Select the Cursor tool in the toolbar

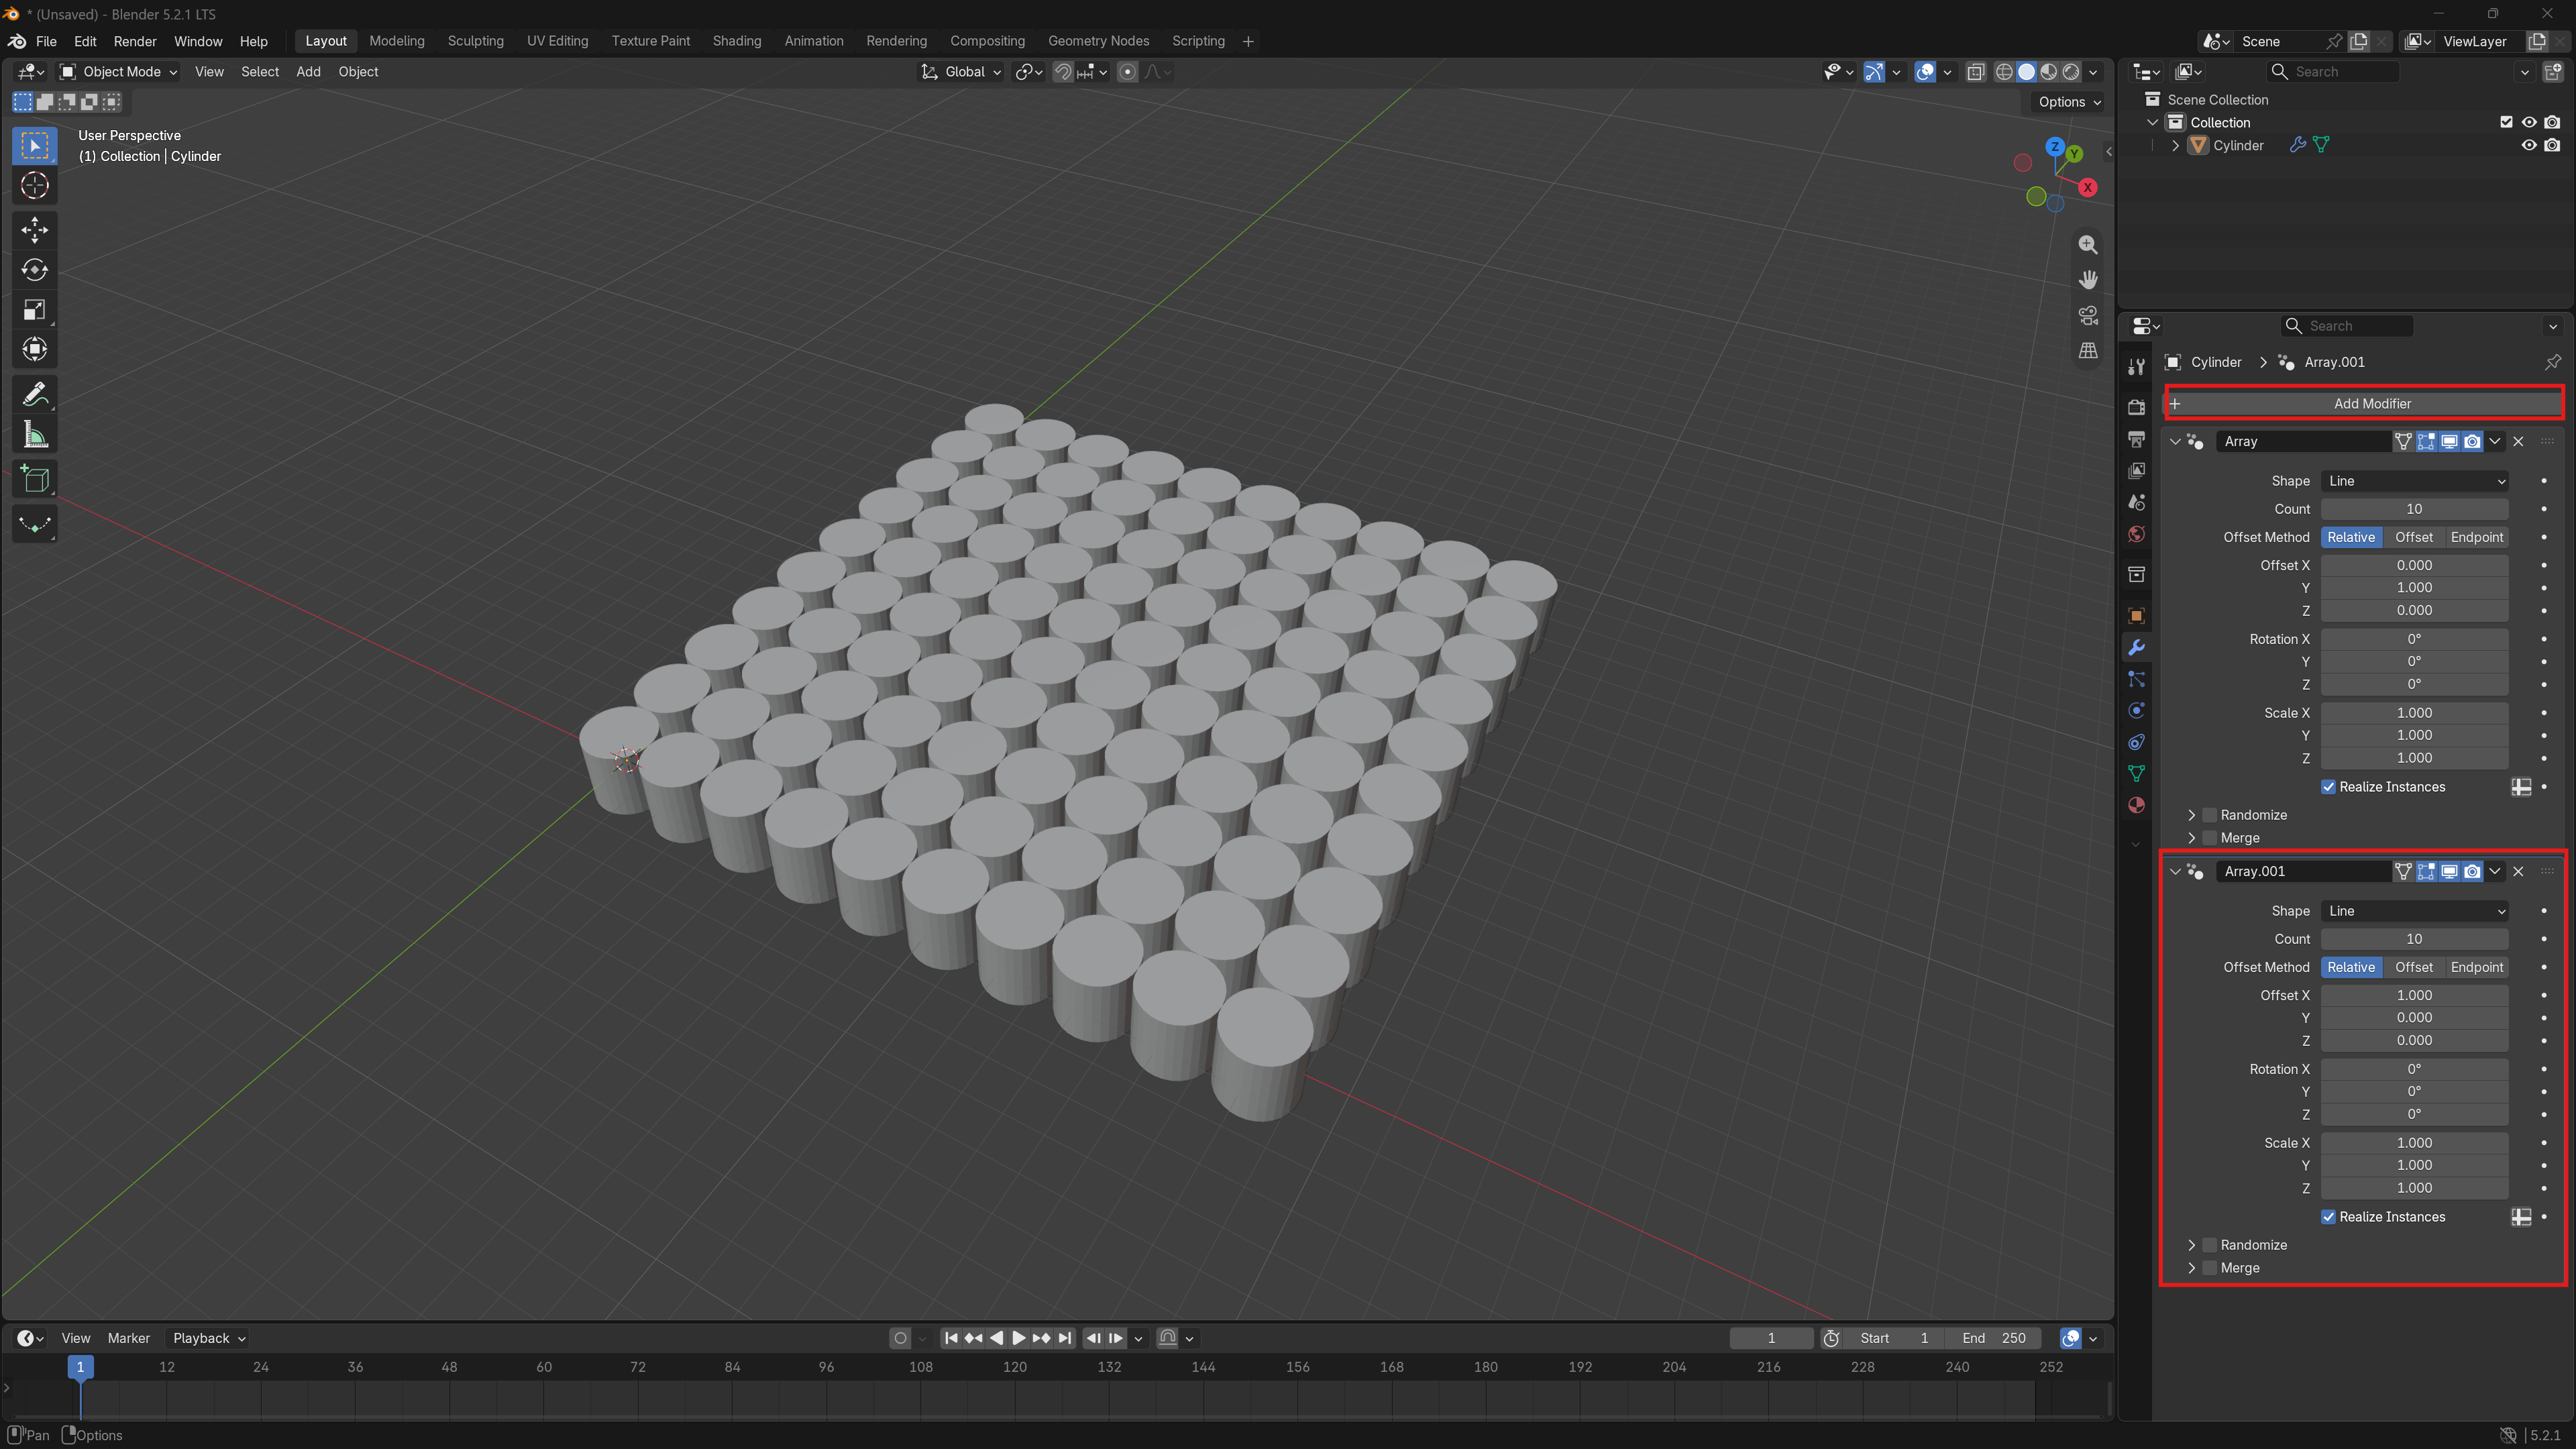click(x=35, y=186)
